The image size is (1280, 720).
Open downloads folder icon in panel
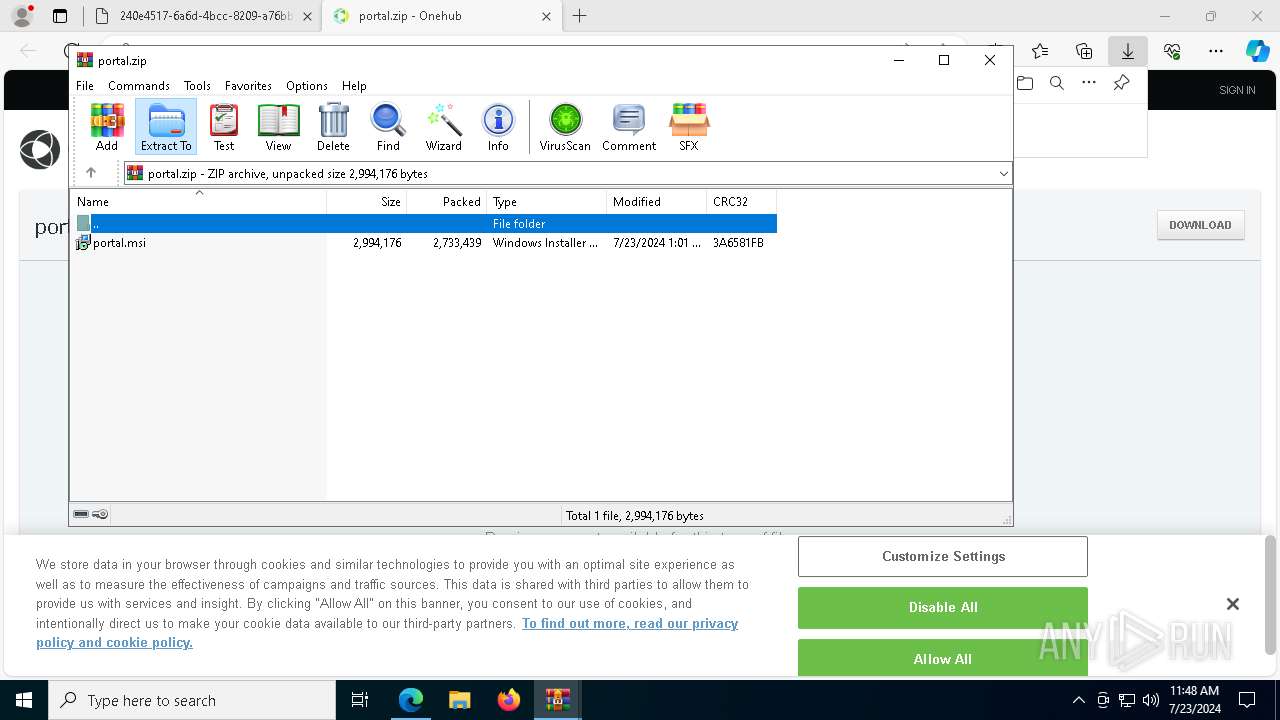1025,83
